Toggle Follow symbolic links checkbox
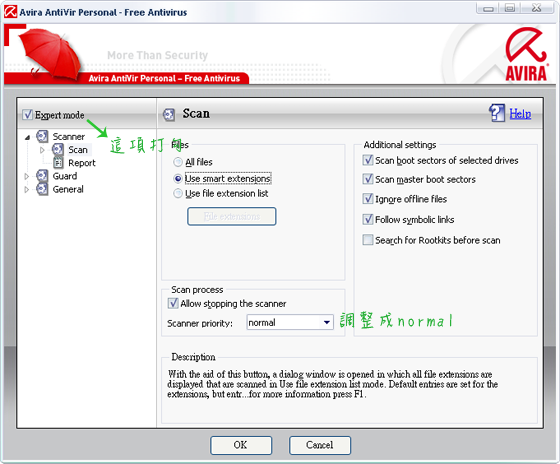 368,219
